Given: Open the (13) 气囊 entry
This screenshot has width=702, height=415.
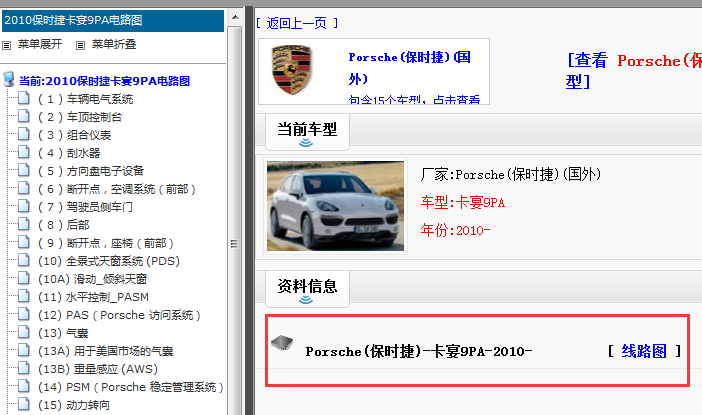Looking at the screenshot, I should click(63, 333).
